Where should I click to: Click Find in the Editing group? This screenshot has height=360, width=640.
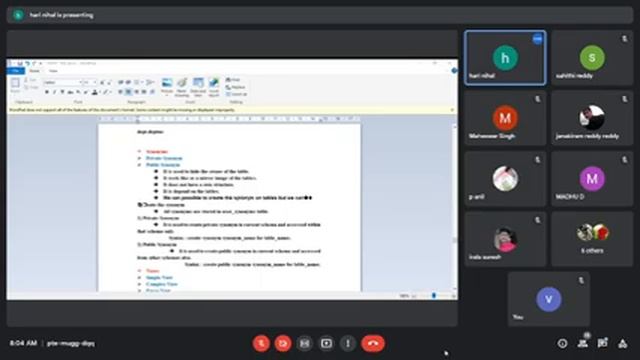coord(233,80)
